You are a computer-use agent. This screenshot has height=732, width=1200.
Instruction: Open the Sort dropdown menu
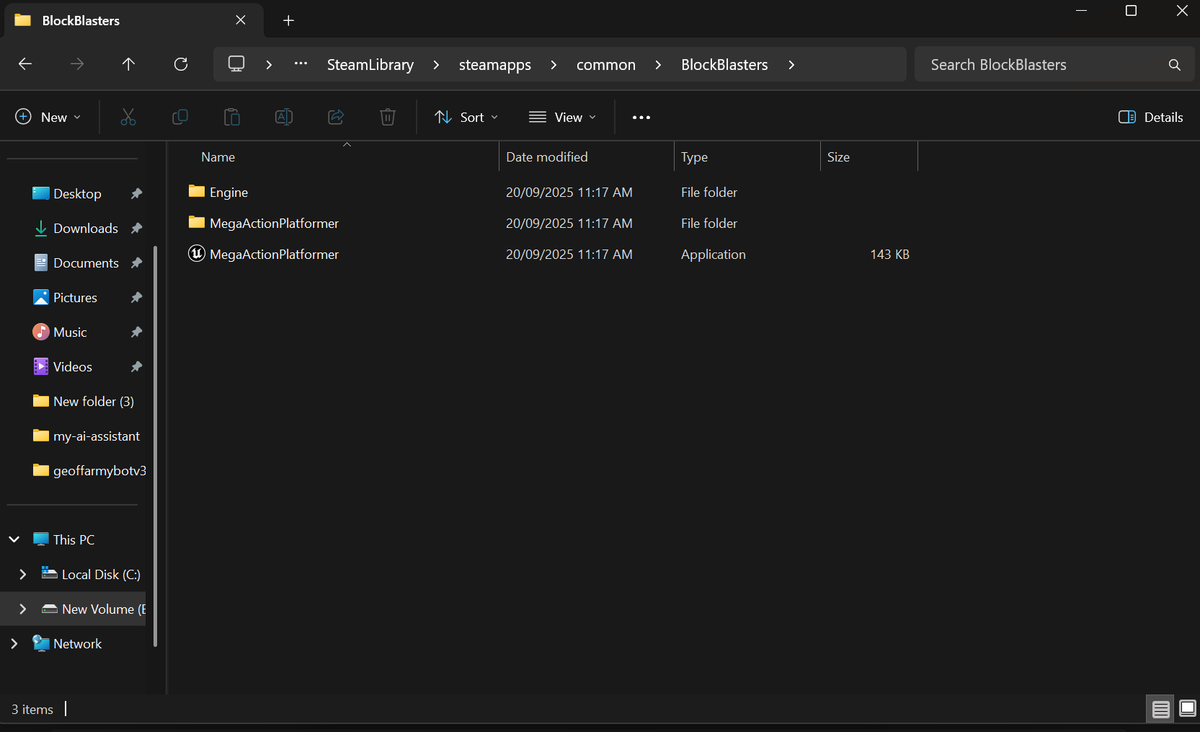(467, 117)
